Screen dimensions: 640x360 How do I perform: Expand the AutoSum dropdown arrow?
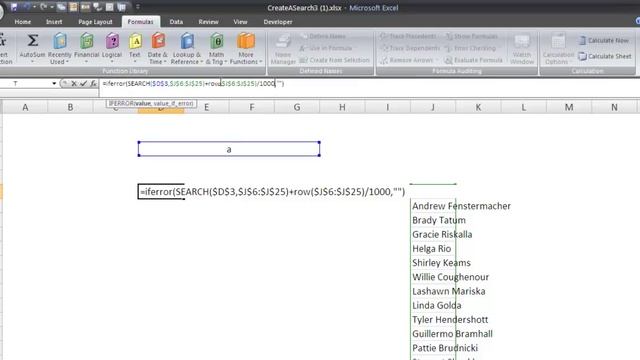[x=32, y=62]
